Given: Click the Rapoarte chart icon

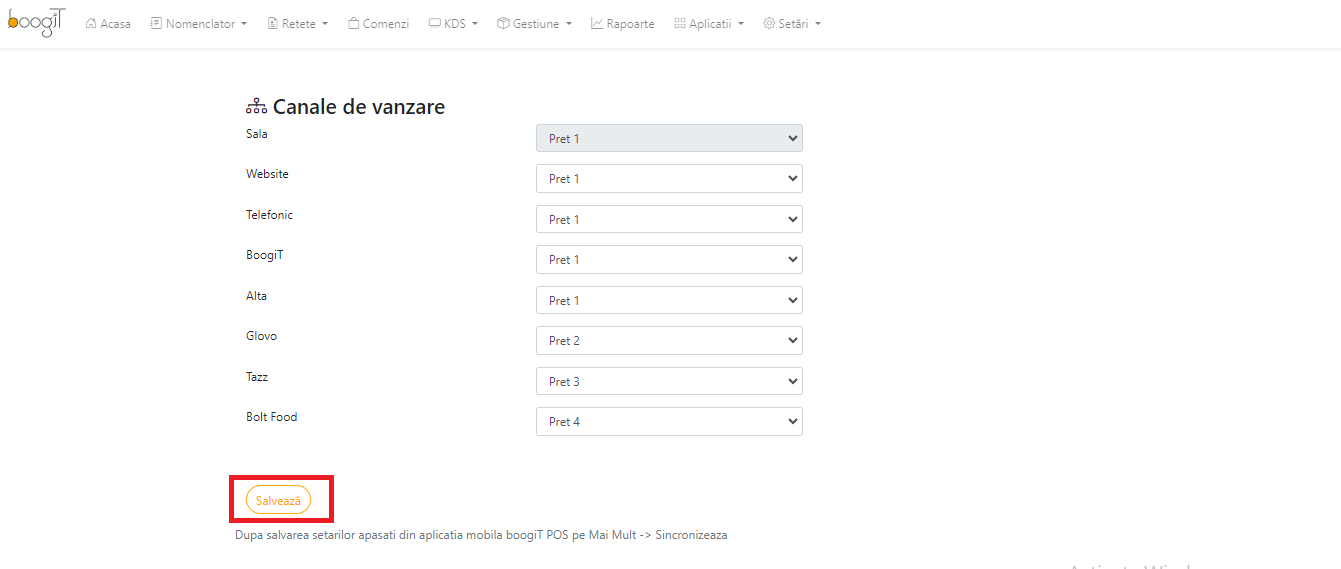Looking at the screenshot, I should pos(597,23).
